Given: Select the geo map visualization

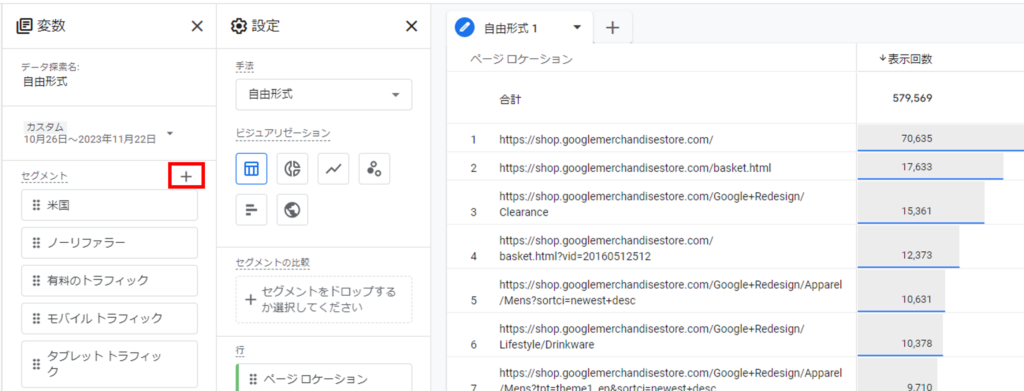Looking at the screenshot, I should coord(292,210).
